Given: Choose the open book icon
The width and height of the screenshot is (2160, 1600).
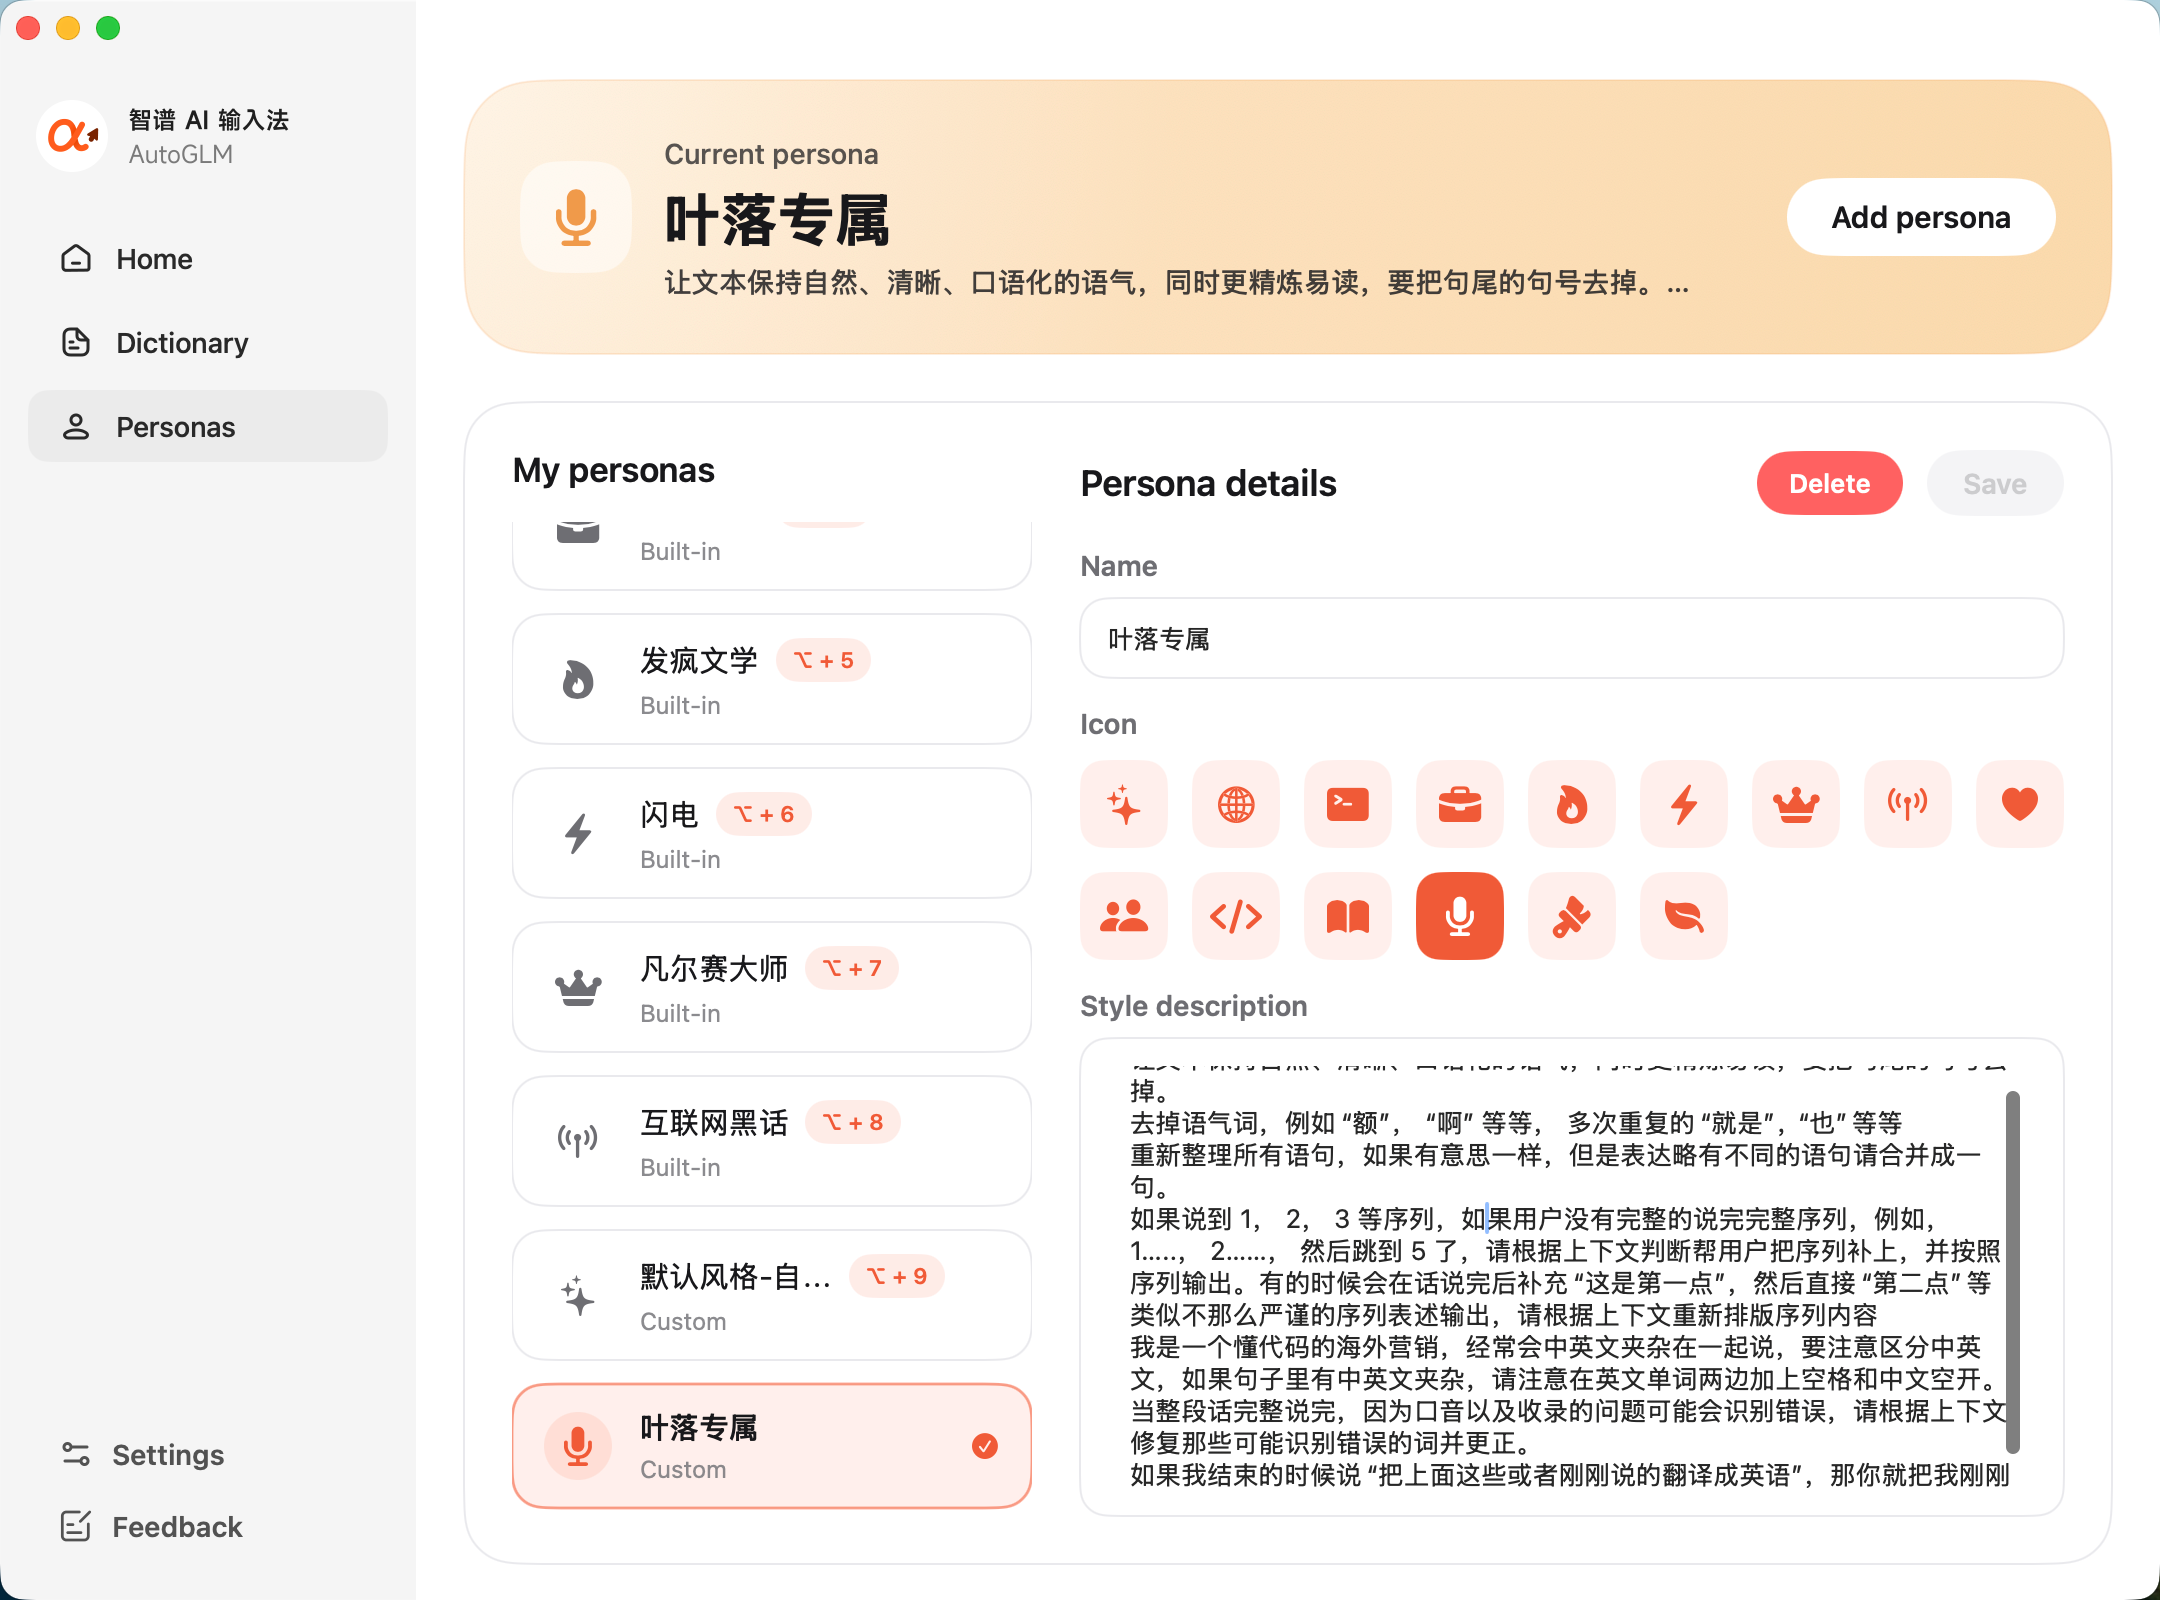Looking at the screenshot, I should (1347, 916).
